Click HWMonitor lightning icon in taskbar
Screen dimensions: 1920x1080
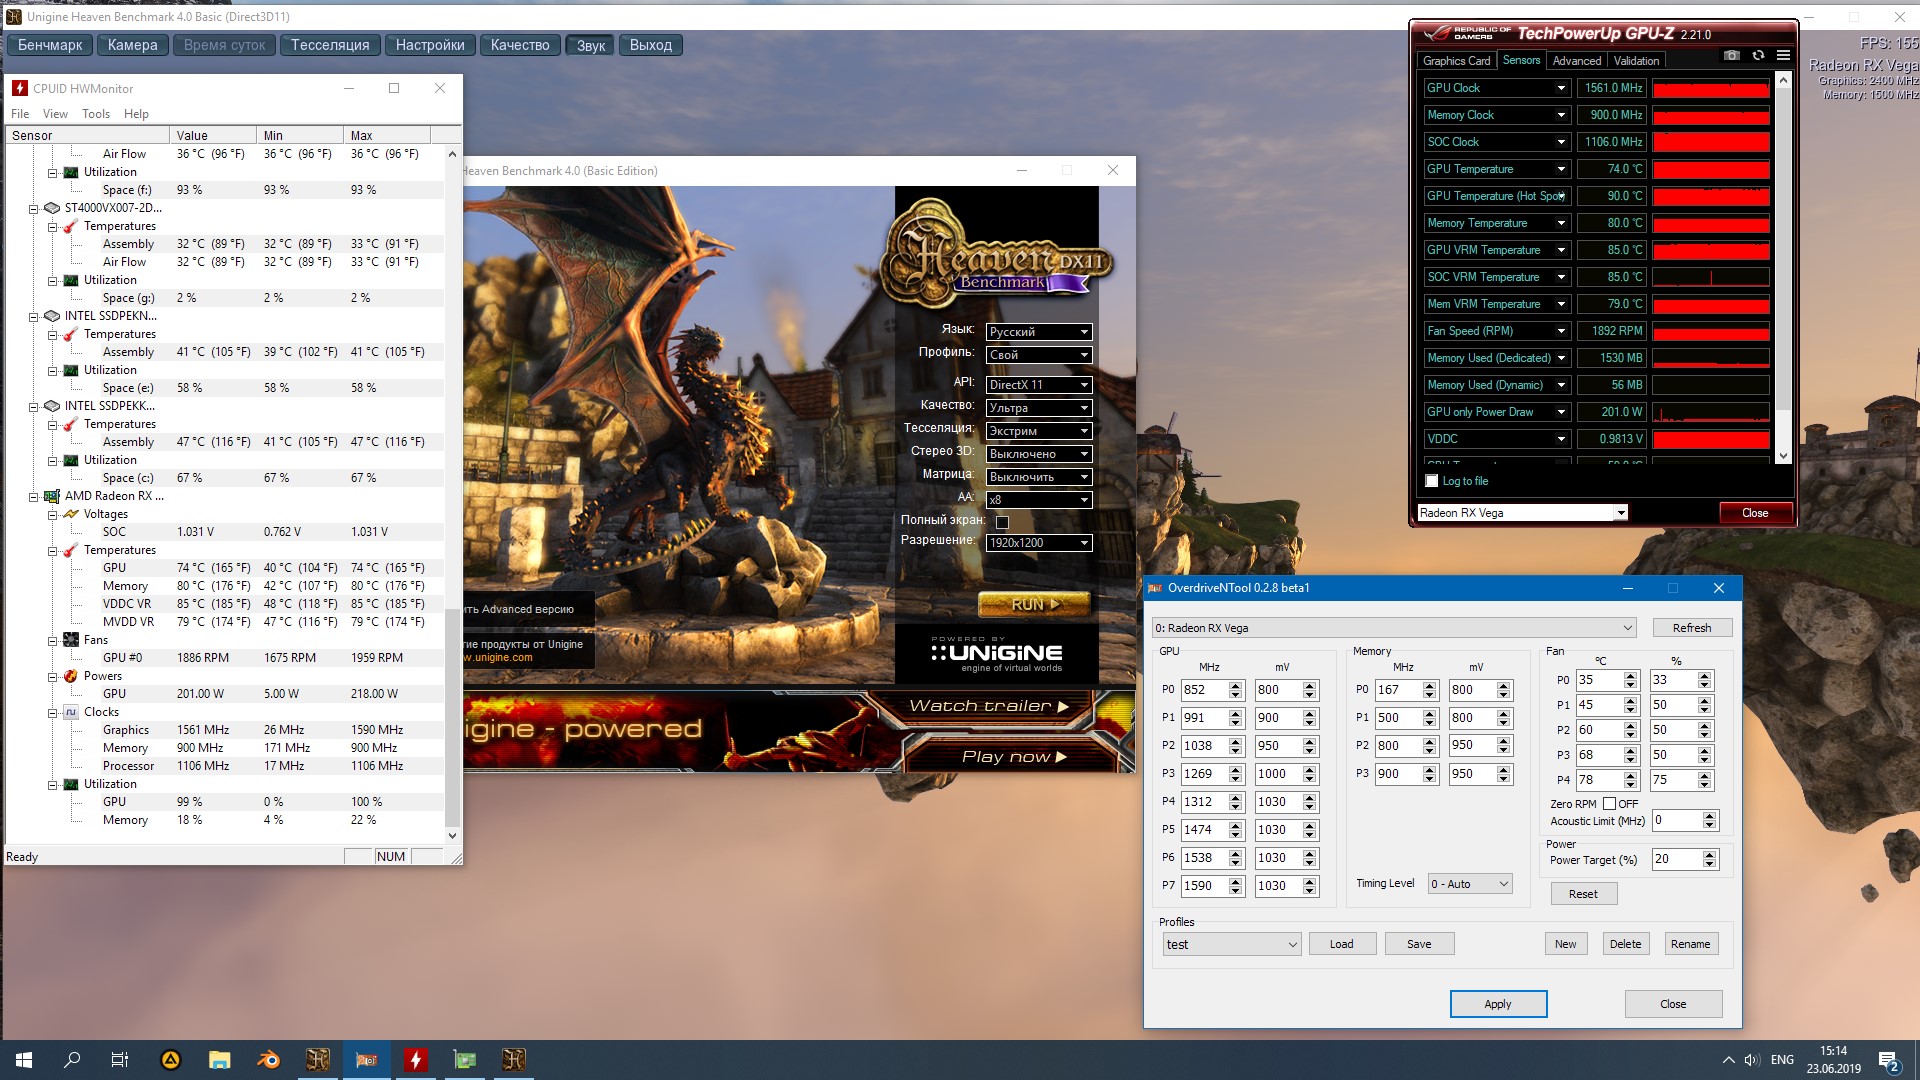pyautogui.click(x=416, y=1060)
